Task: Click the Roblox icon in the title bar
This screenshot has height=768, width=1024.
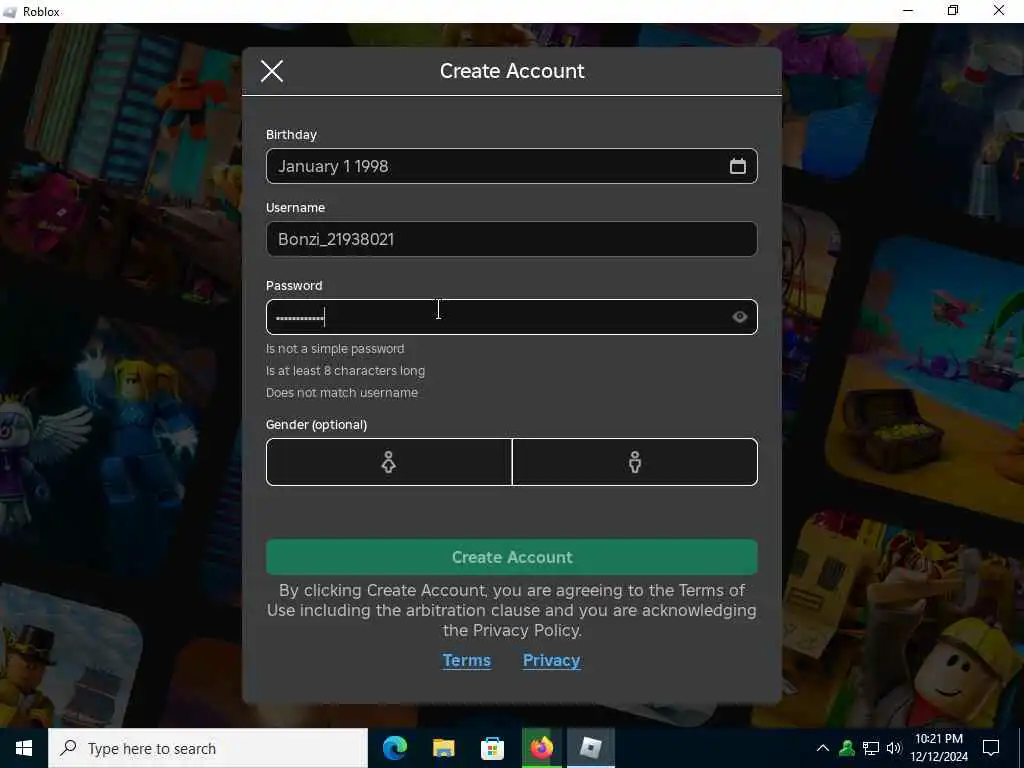Action: [x=9, y=12]
